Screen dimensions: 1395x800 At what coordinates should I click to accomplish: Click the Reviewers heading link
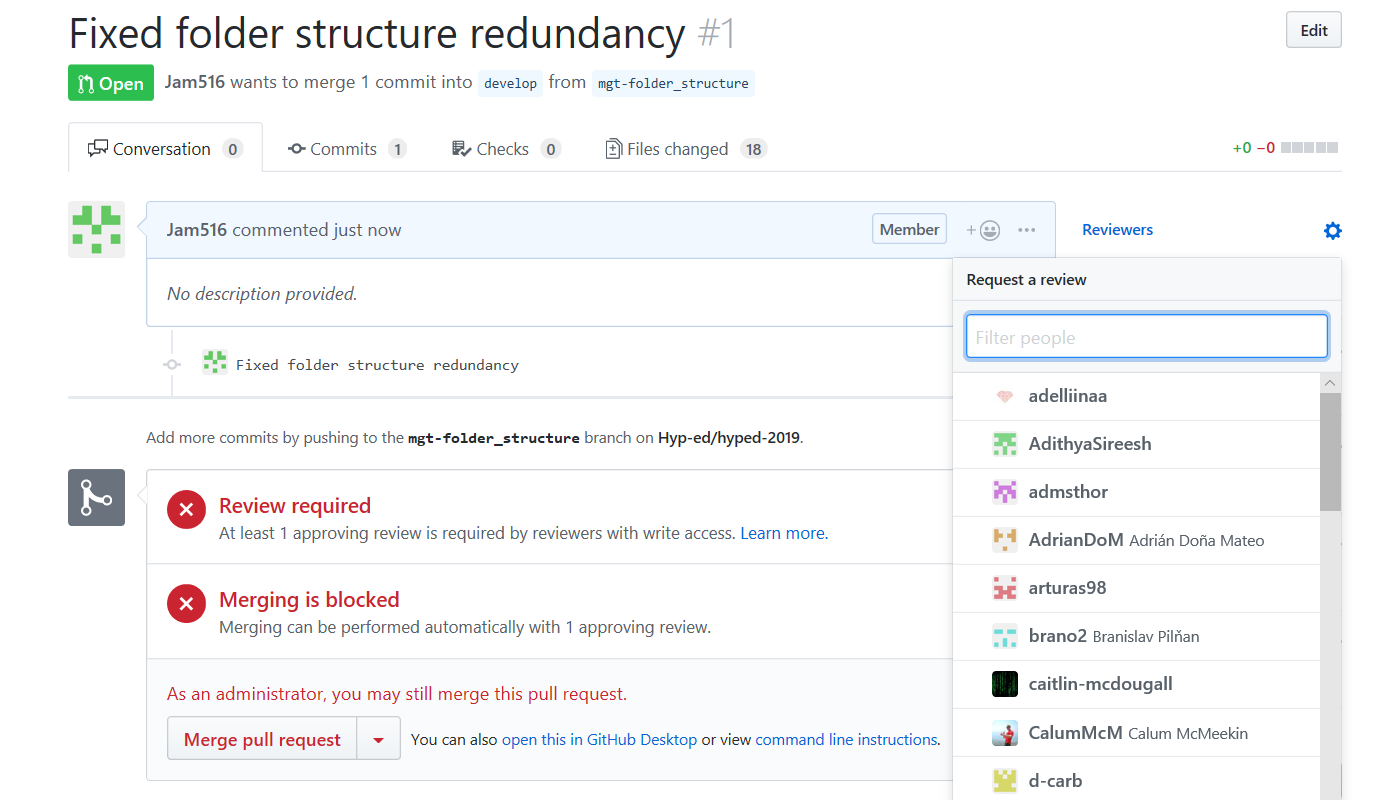[1117, 230]
